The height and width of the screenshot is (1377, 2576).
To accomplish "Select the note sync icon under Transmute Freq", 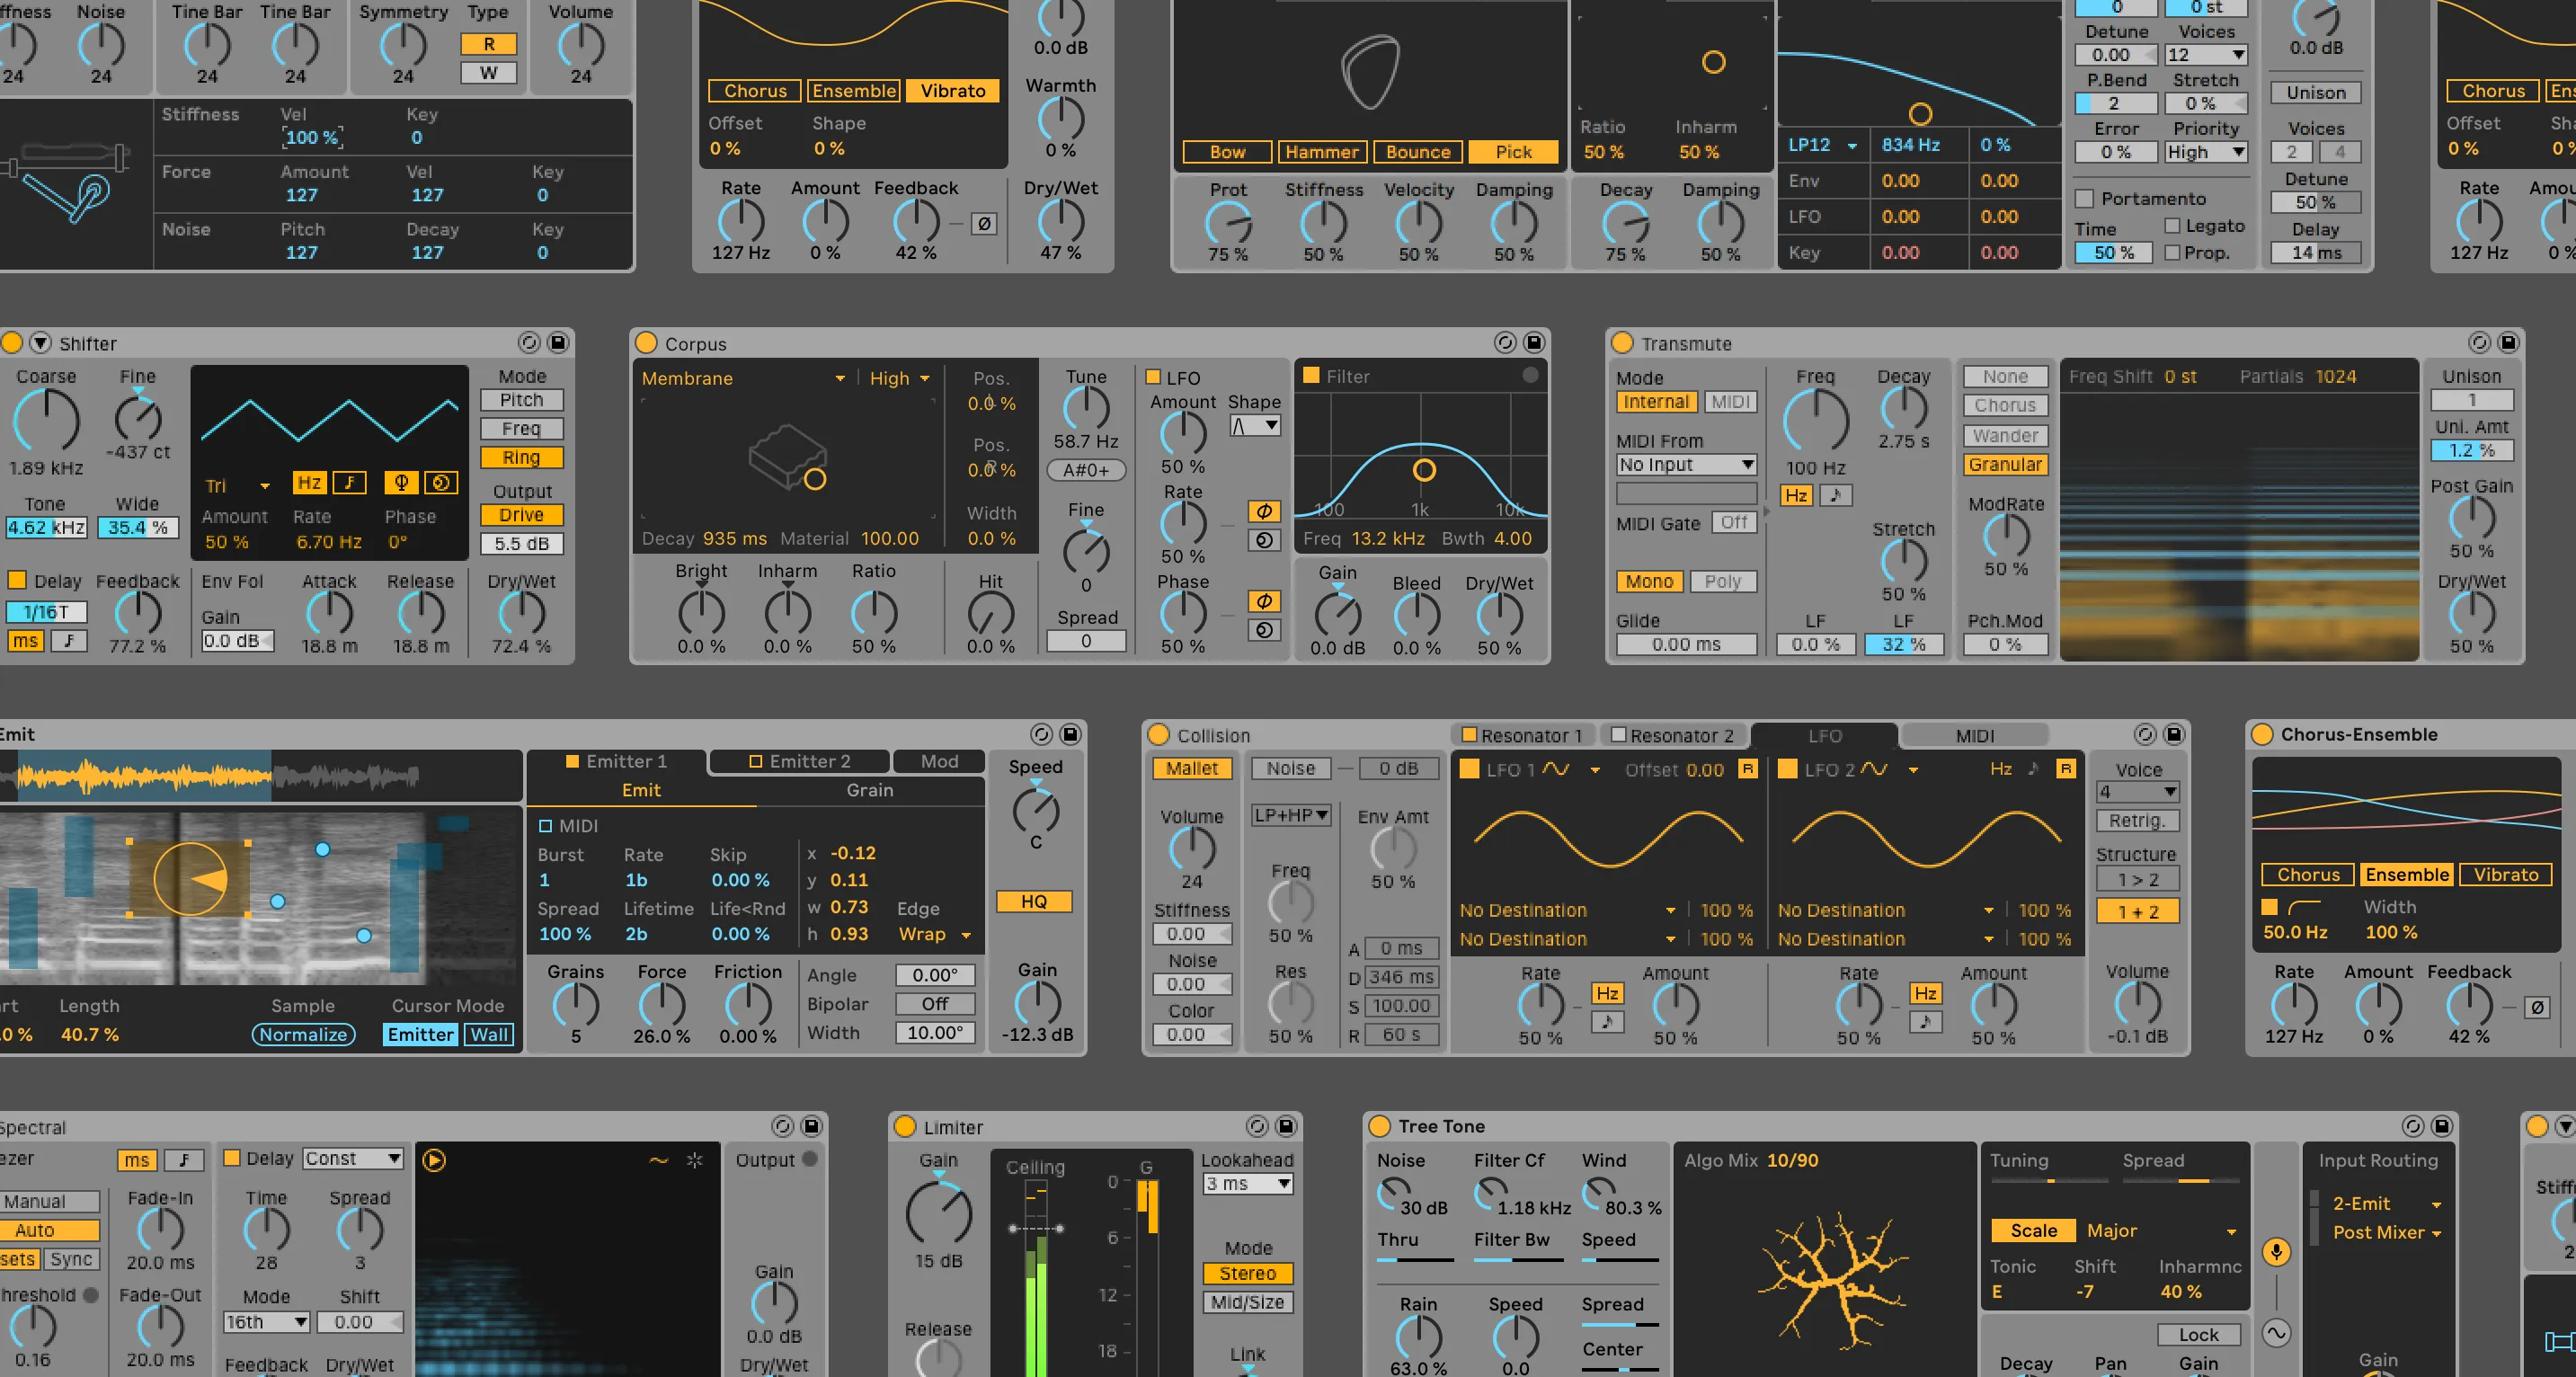I will coord(1835,495).
